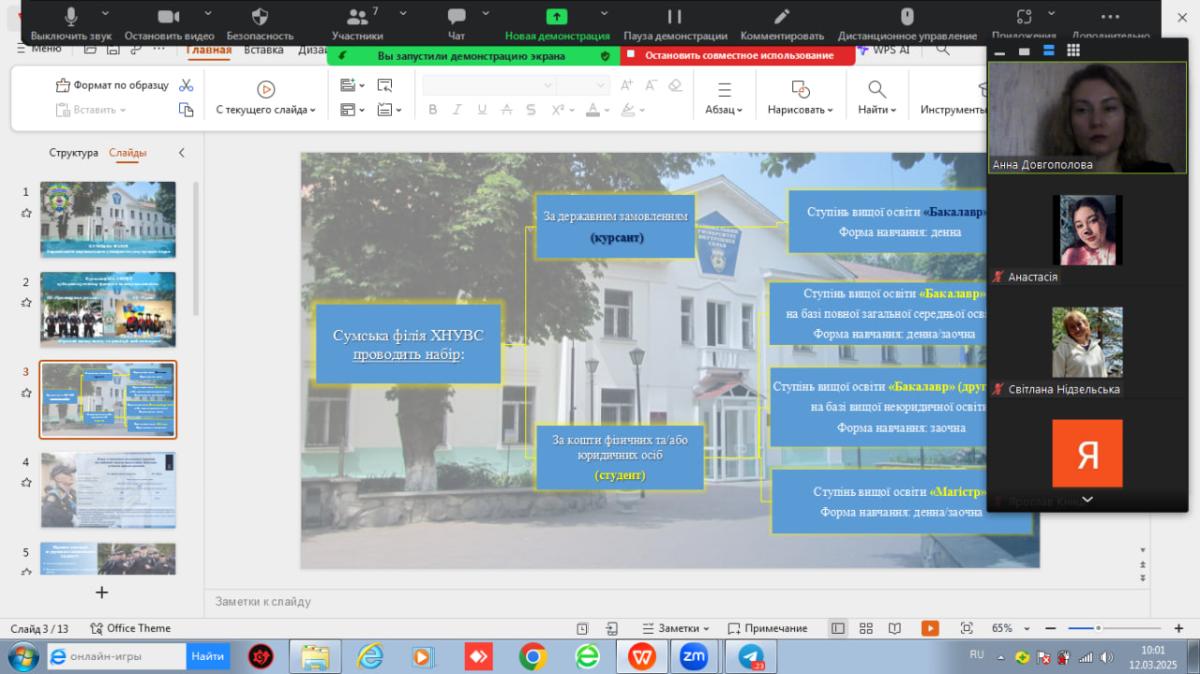Viewport: 1200px width, 674px height.
Task: Open the zoom percentage dropdown
Action: (1028, 628)
